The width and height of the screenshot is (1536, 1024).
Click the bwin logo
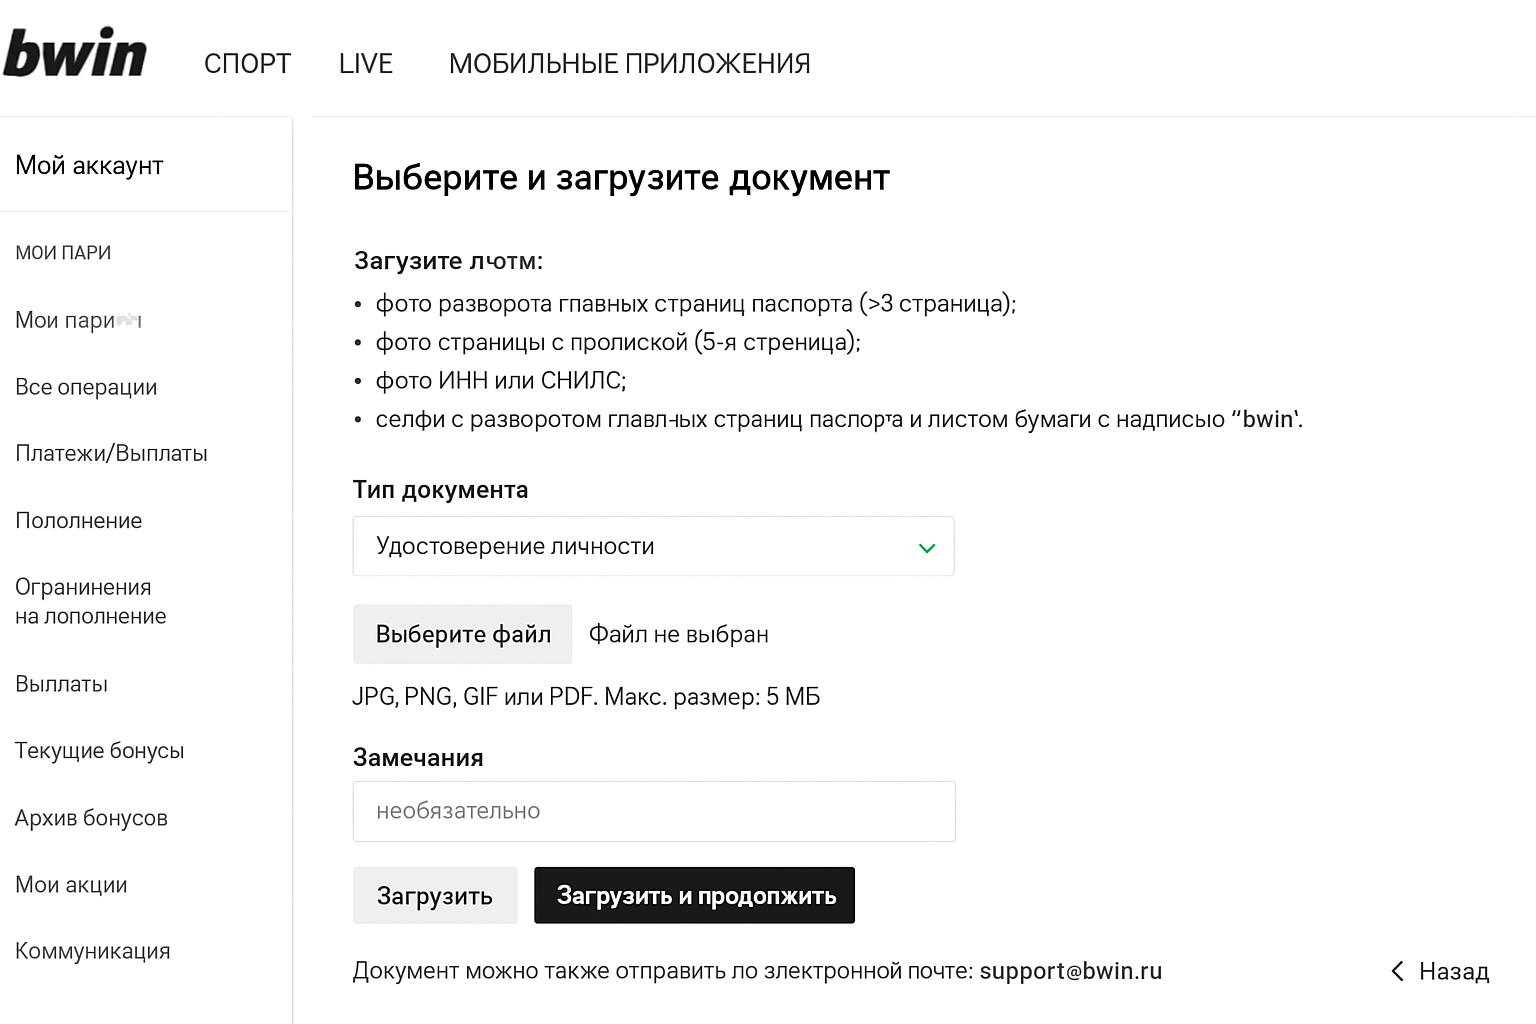75,54
